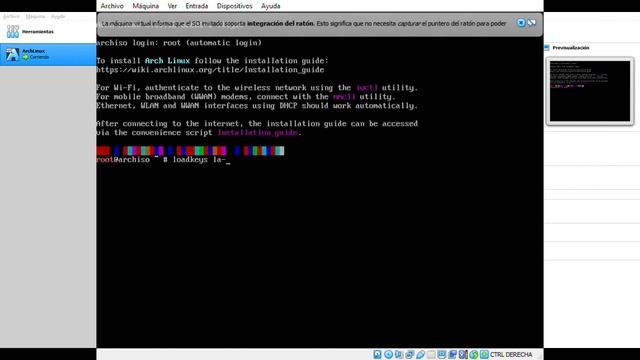640x360 pixels.
Task: Click the green Corriendo running status icon
Action: pos(25,57)
